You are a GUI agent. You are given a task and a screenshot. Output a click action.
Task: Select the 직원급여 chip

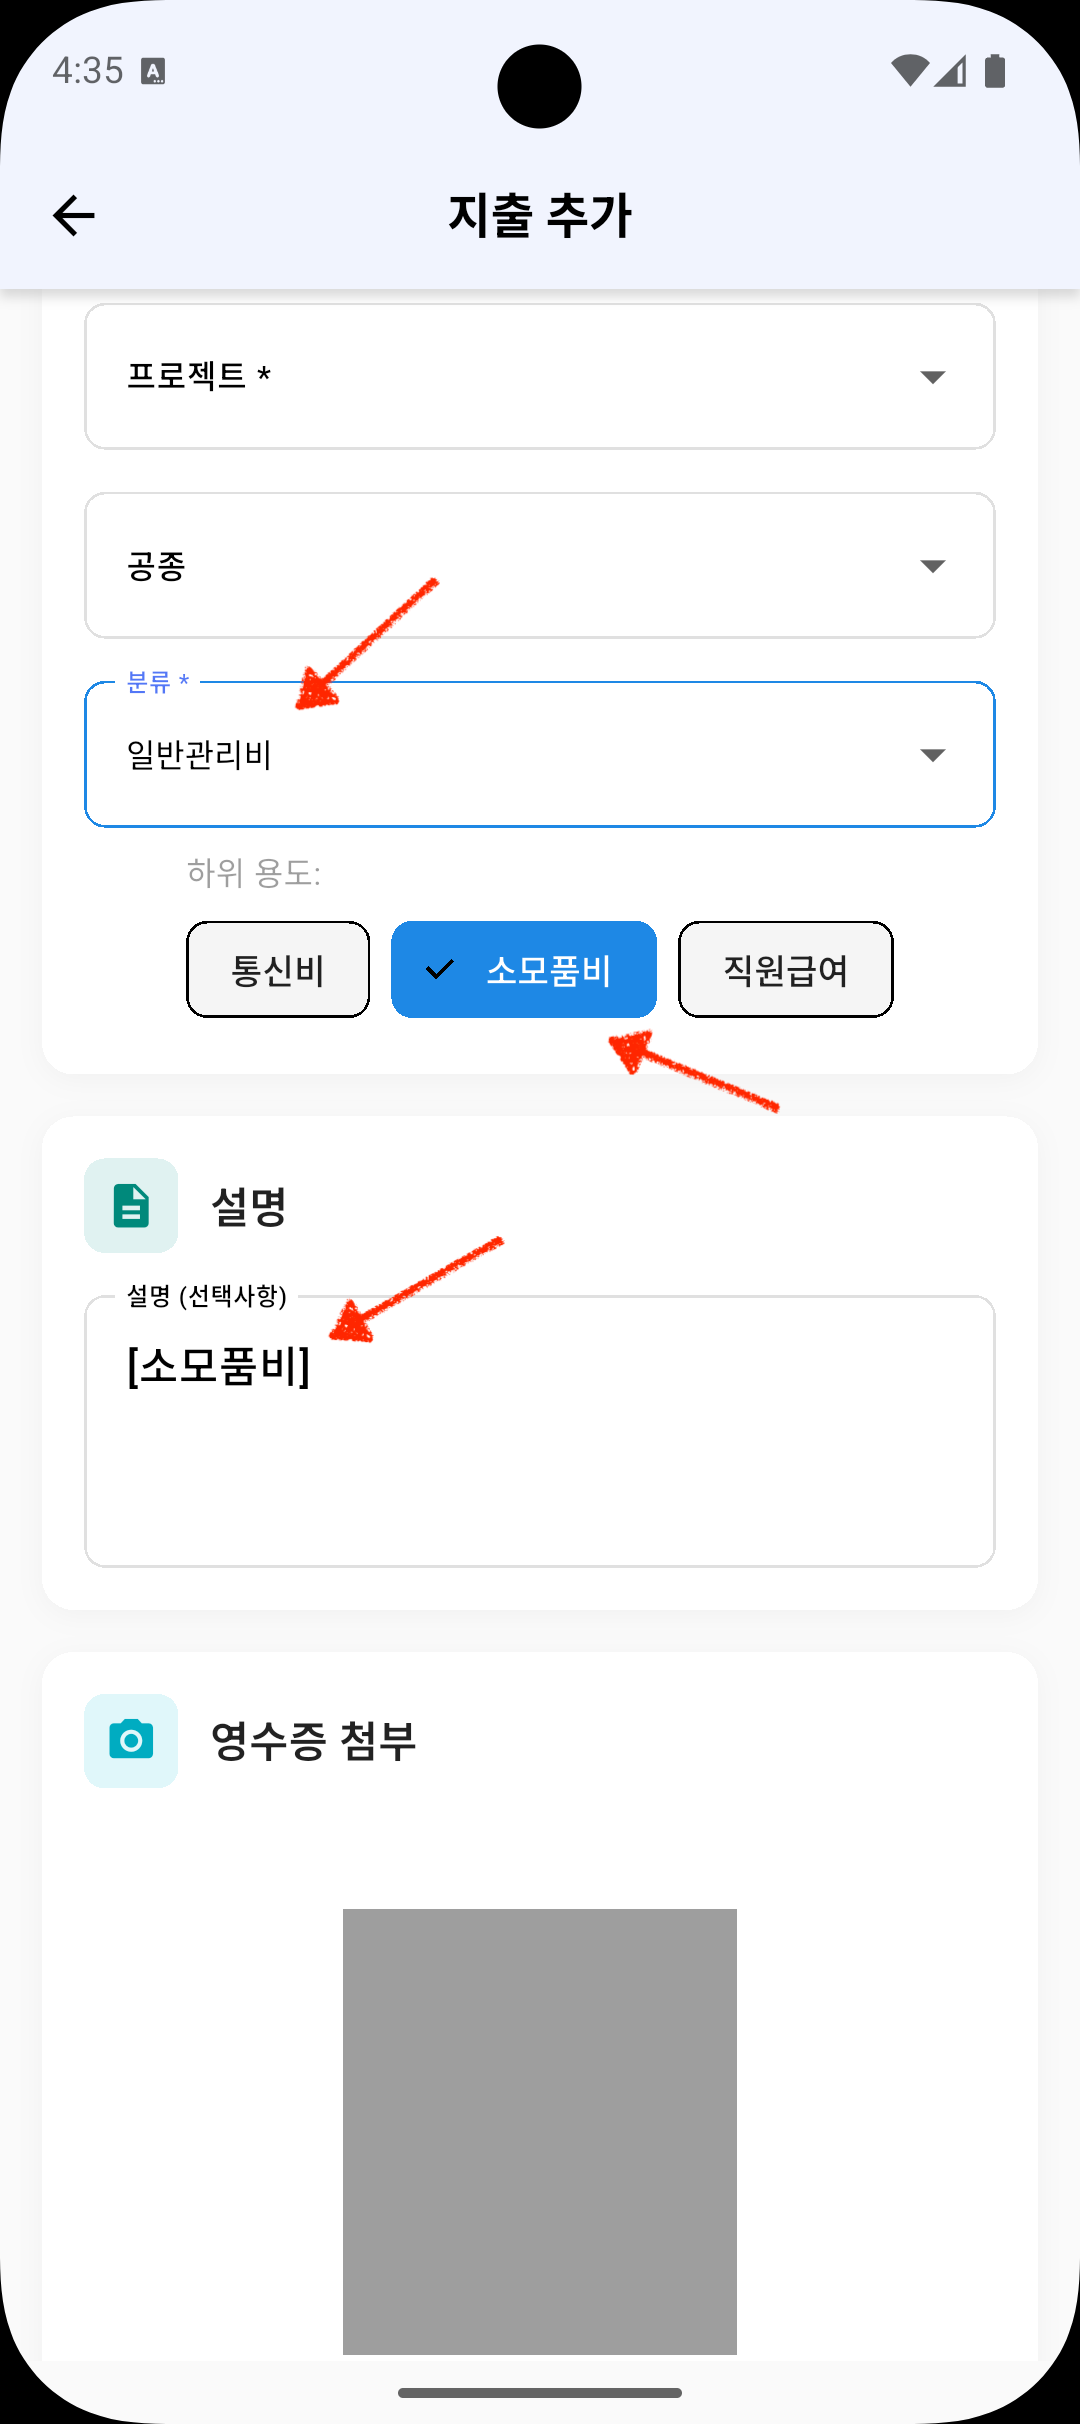[x=786, y=969]
